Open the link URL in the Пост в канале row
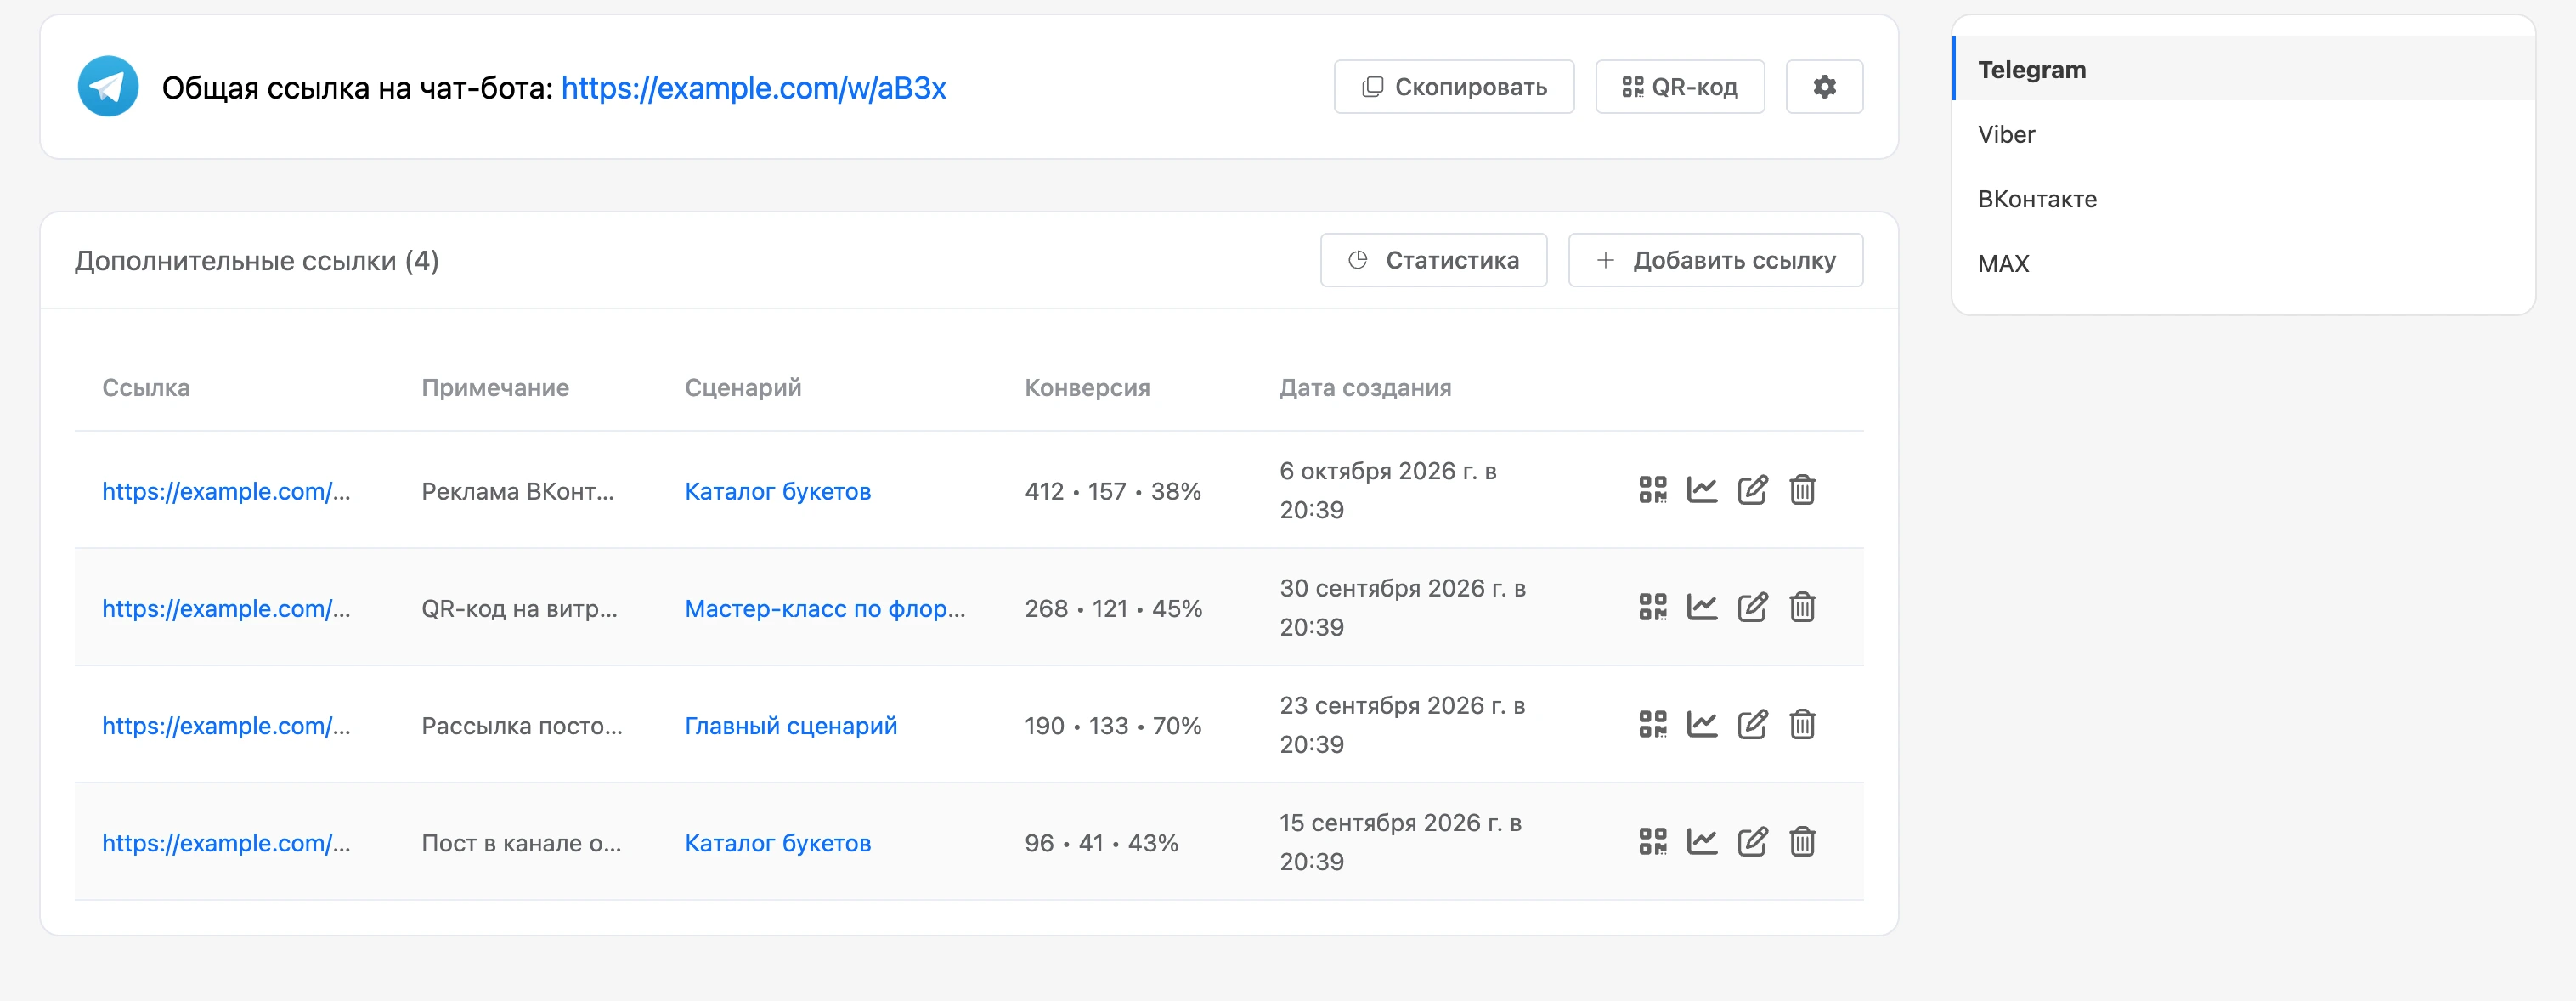This screenshot has width=2576, height=1001. [x=226, y=842]
